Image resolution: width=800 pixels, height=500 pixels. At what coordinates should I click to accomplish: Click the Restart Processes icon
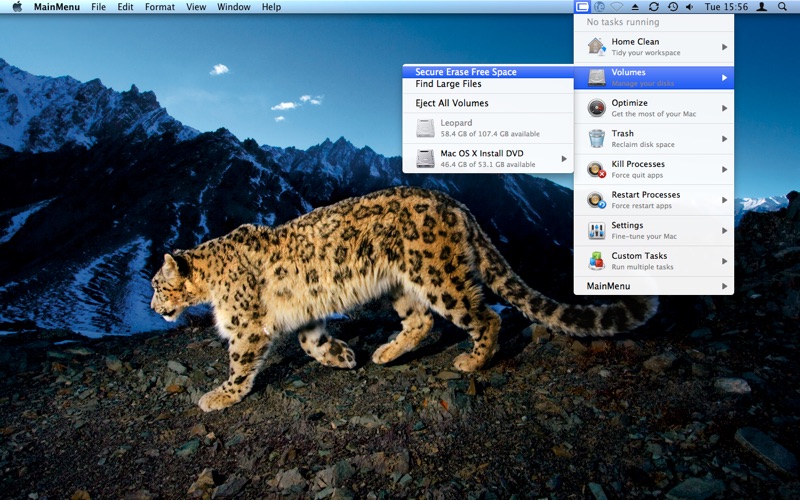coord(596,200)
